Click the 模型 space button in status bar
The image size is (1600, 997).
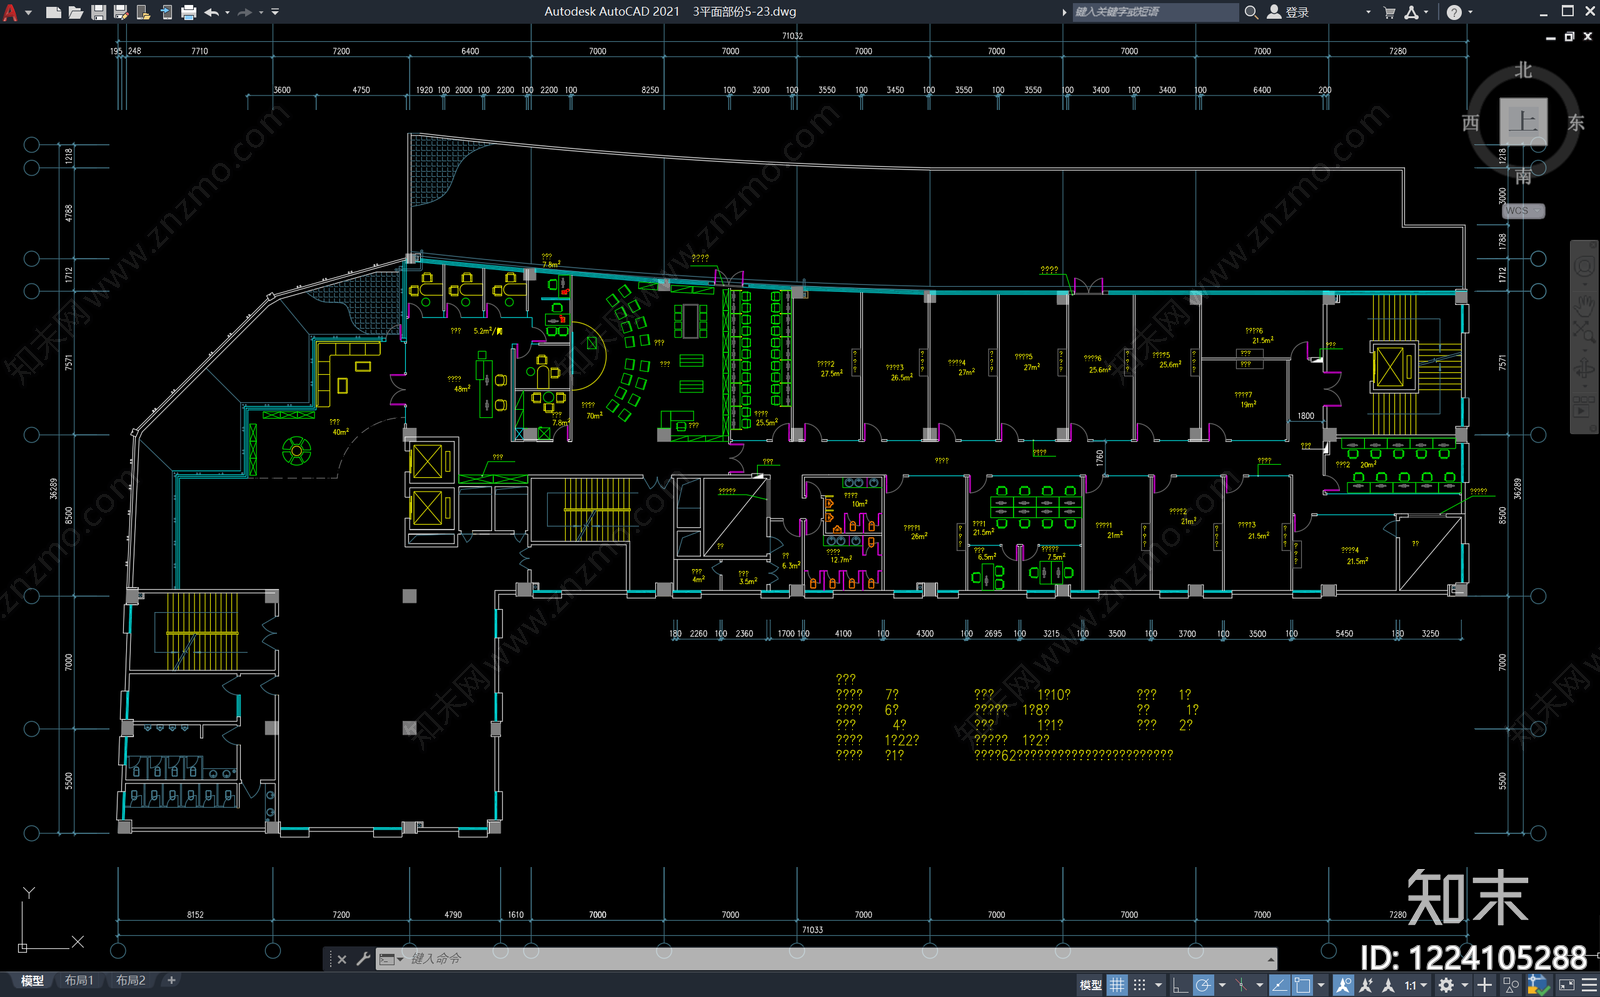pyautogui.click(x=1090, y=985)
